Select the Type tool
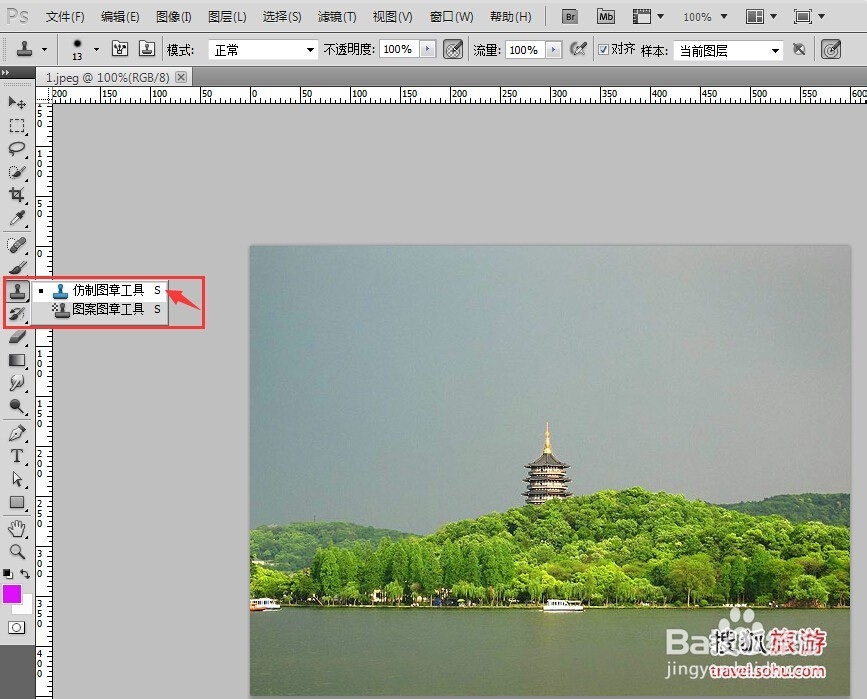 click(x=17, y=456)
